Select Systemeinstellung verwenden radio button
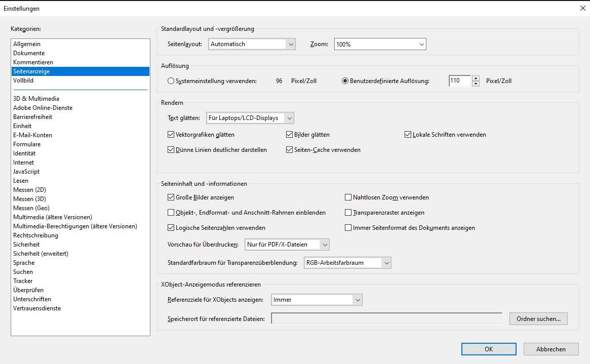 pos(171,81)
